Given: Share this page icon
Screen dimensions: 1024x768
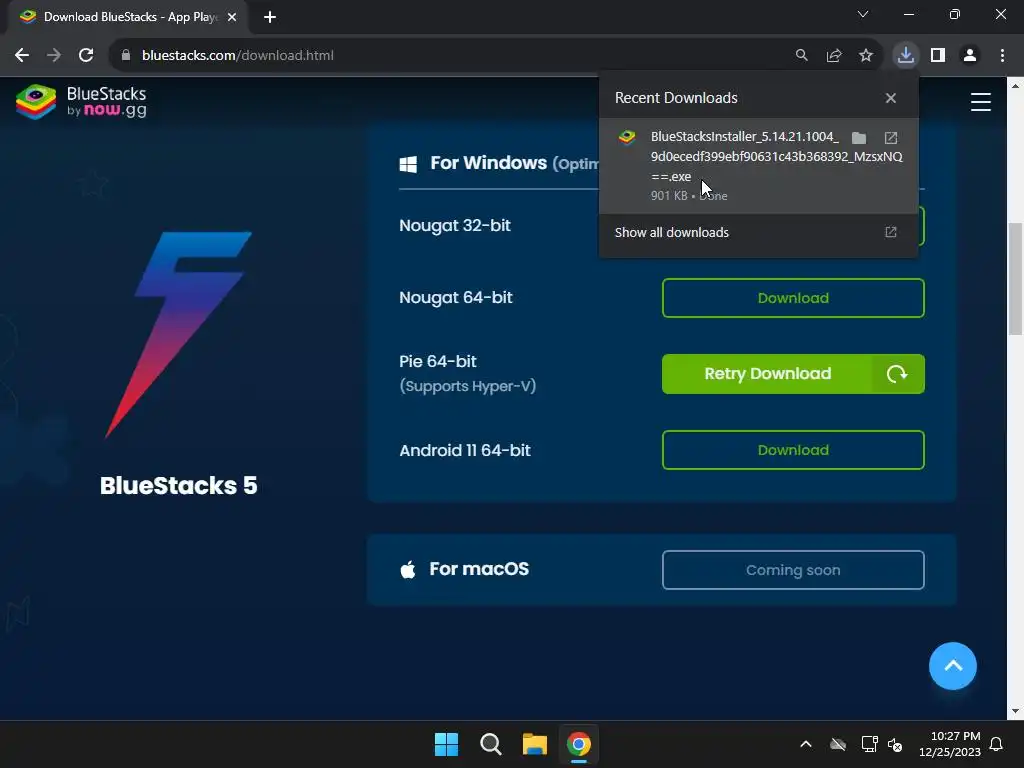Looking at the screenshot, I should [833, 56].
